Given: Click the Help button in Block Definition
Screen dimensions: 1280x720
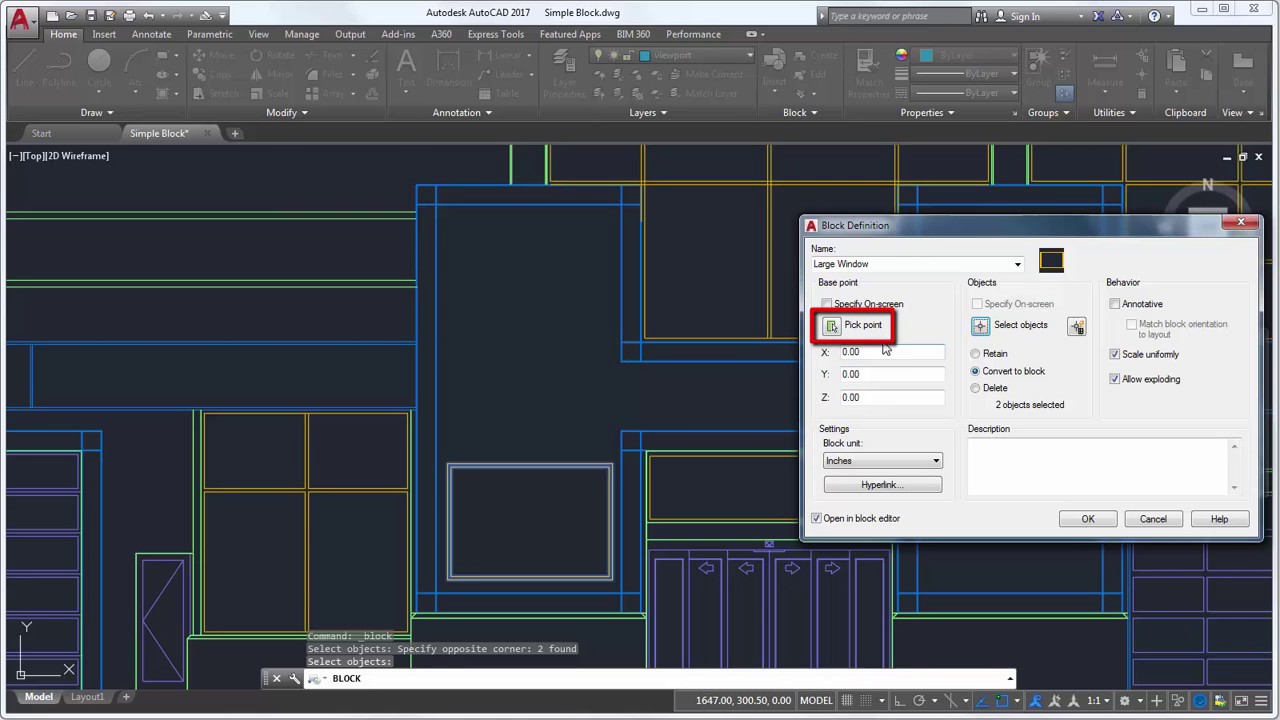Looking at the screenshot, I should (x=1219, y=519).
